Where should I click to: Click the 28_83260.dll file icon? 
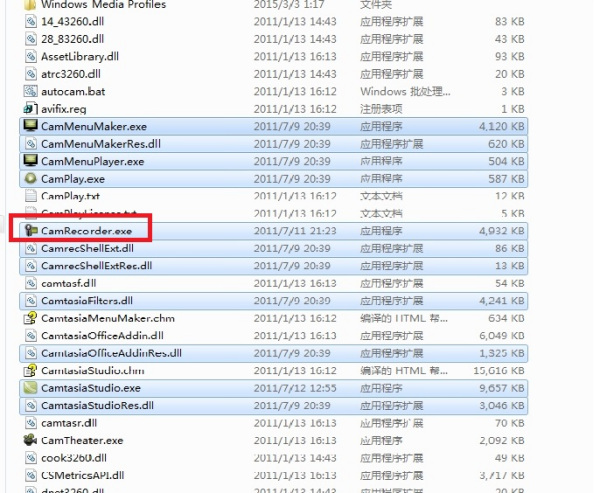(31, 39)
